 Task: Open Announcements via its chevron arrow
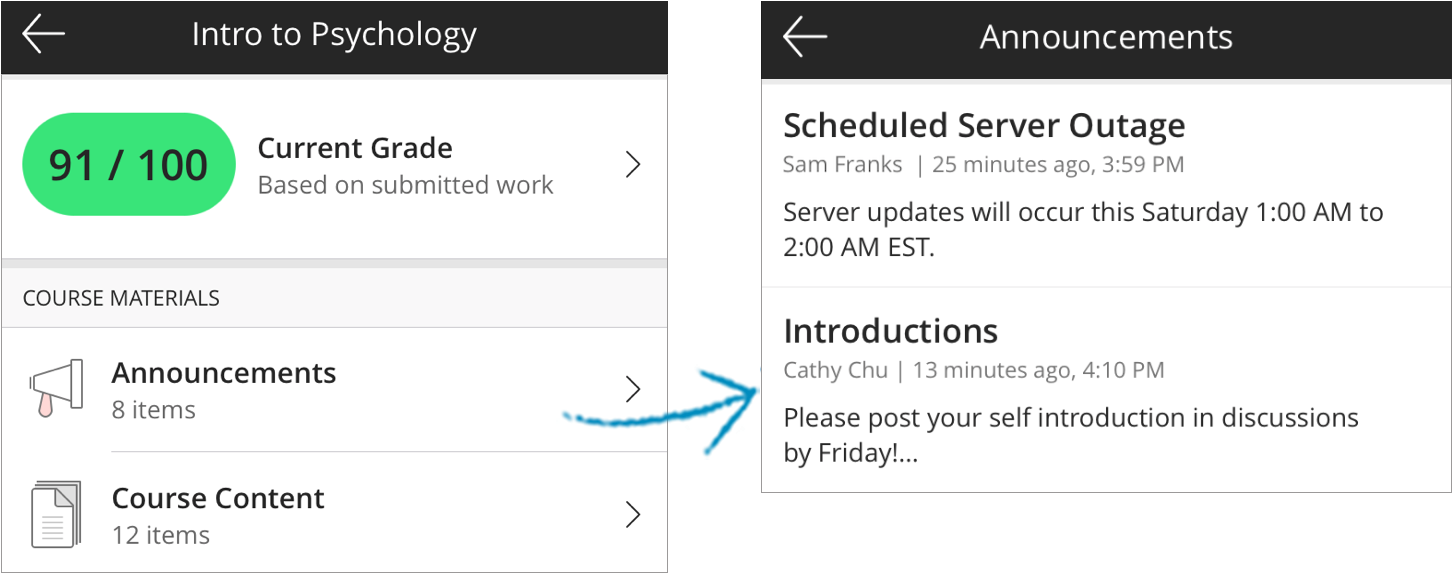point(632,389)
